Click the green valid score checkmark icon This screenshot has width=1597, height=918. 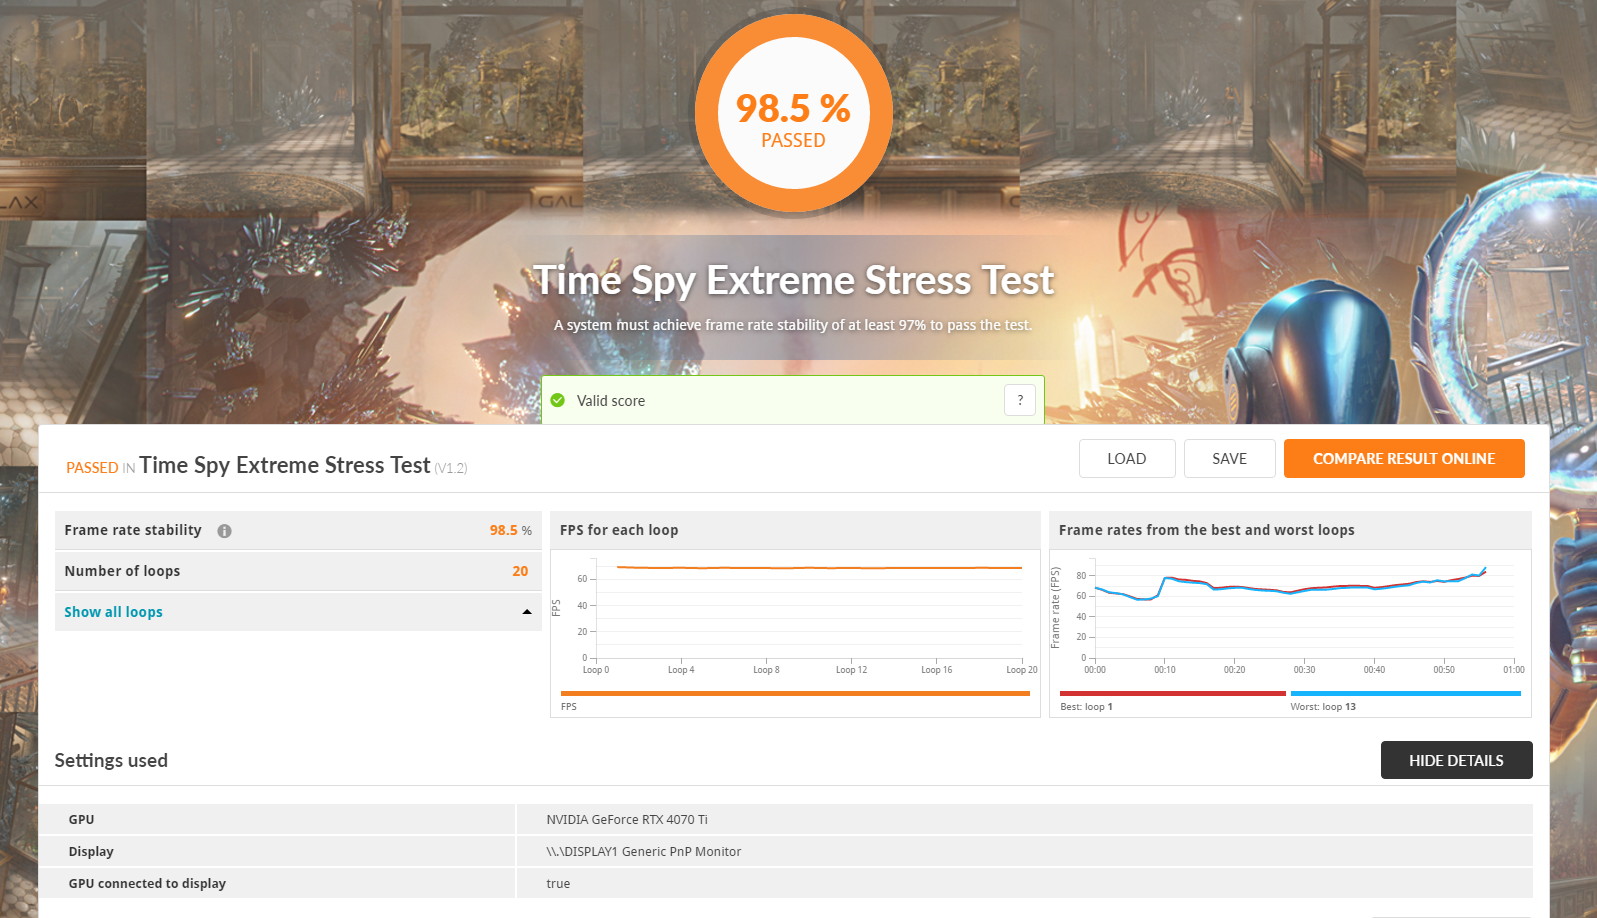[x=558, y=400]
